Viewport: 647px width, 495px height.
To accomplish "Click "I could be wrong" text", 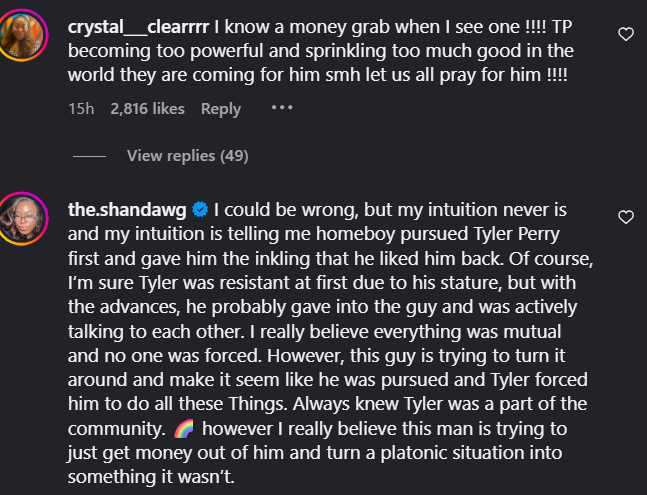I will point(269,210).
